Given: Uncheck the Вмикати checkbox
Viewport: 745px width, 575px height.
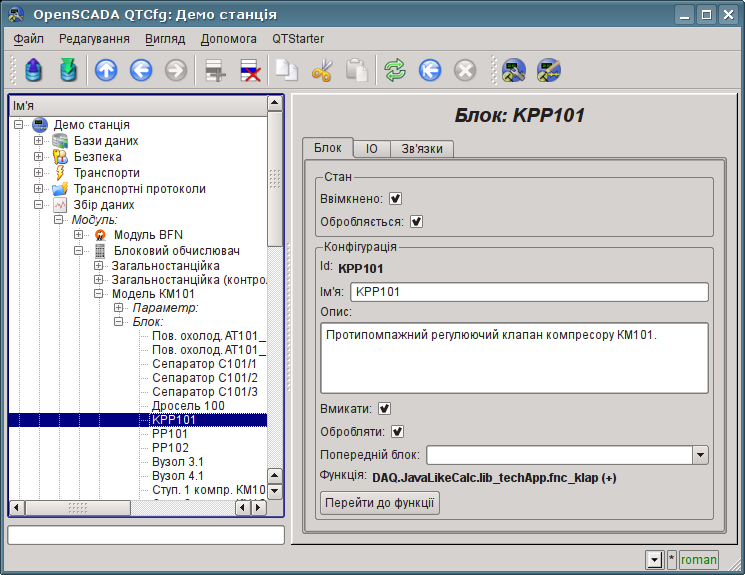Looking at the screenshot, I should click(x=384, y=409).
